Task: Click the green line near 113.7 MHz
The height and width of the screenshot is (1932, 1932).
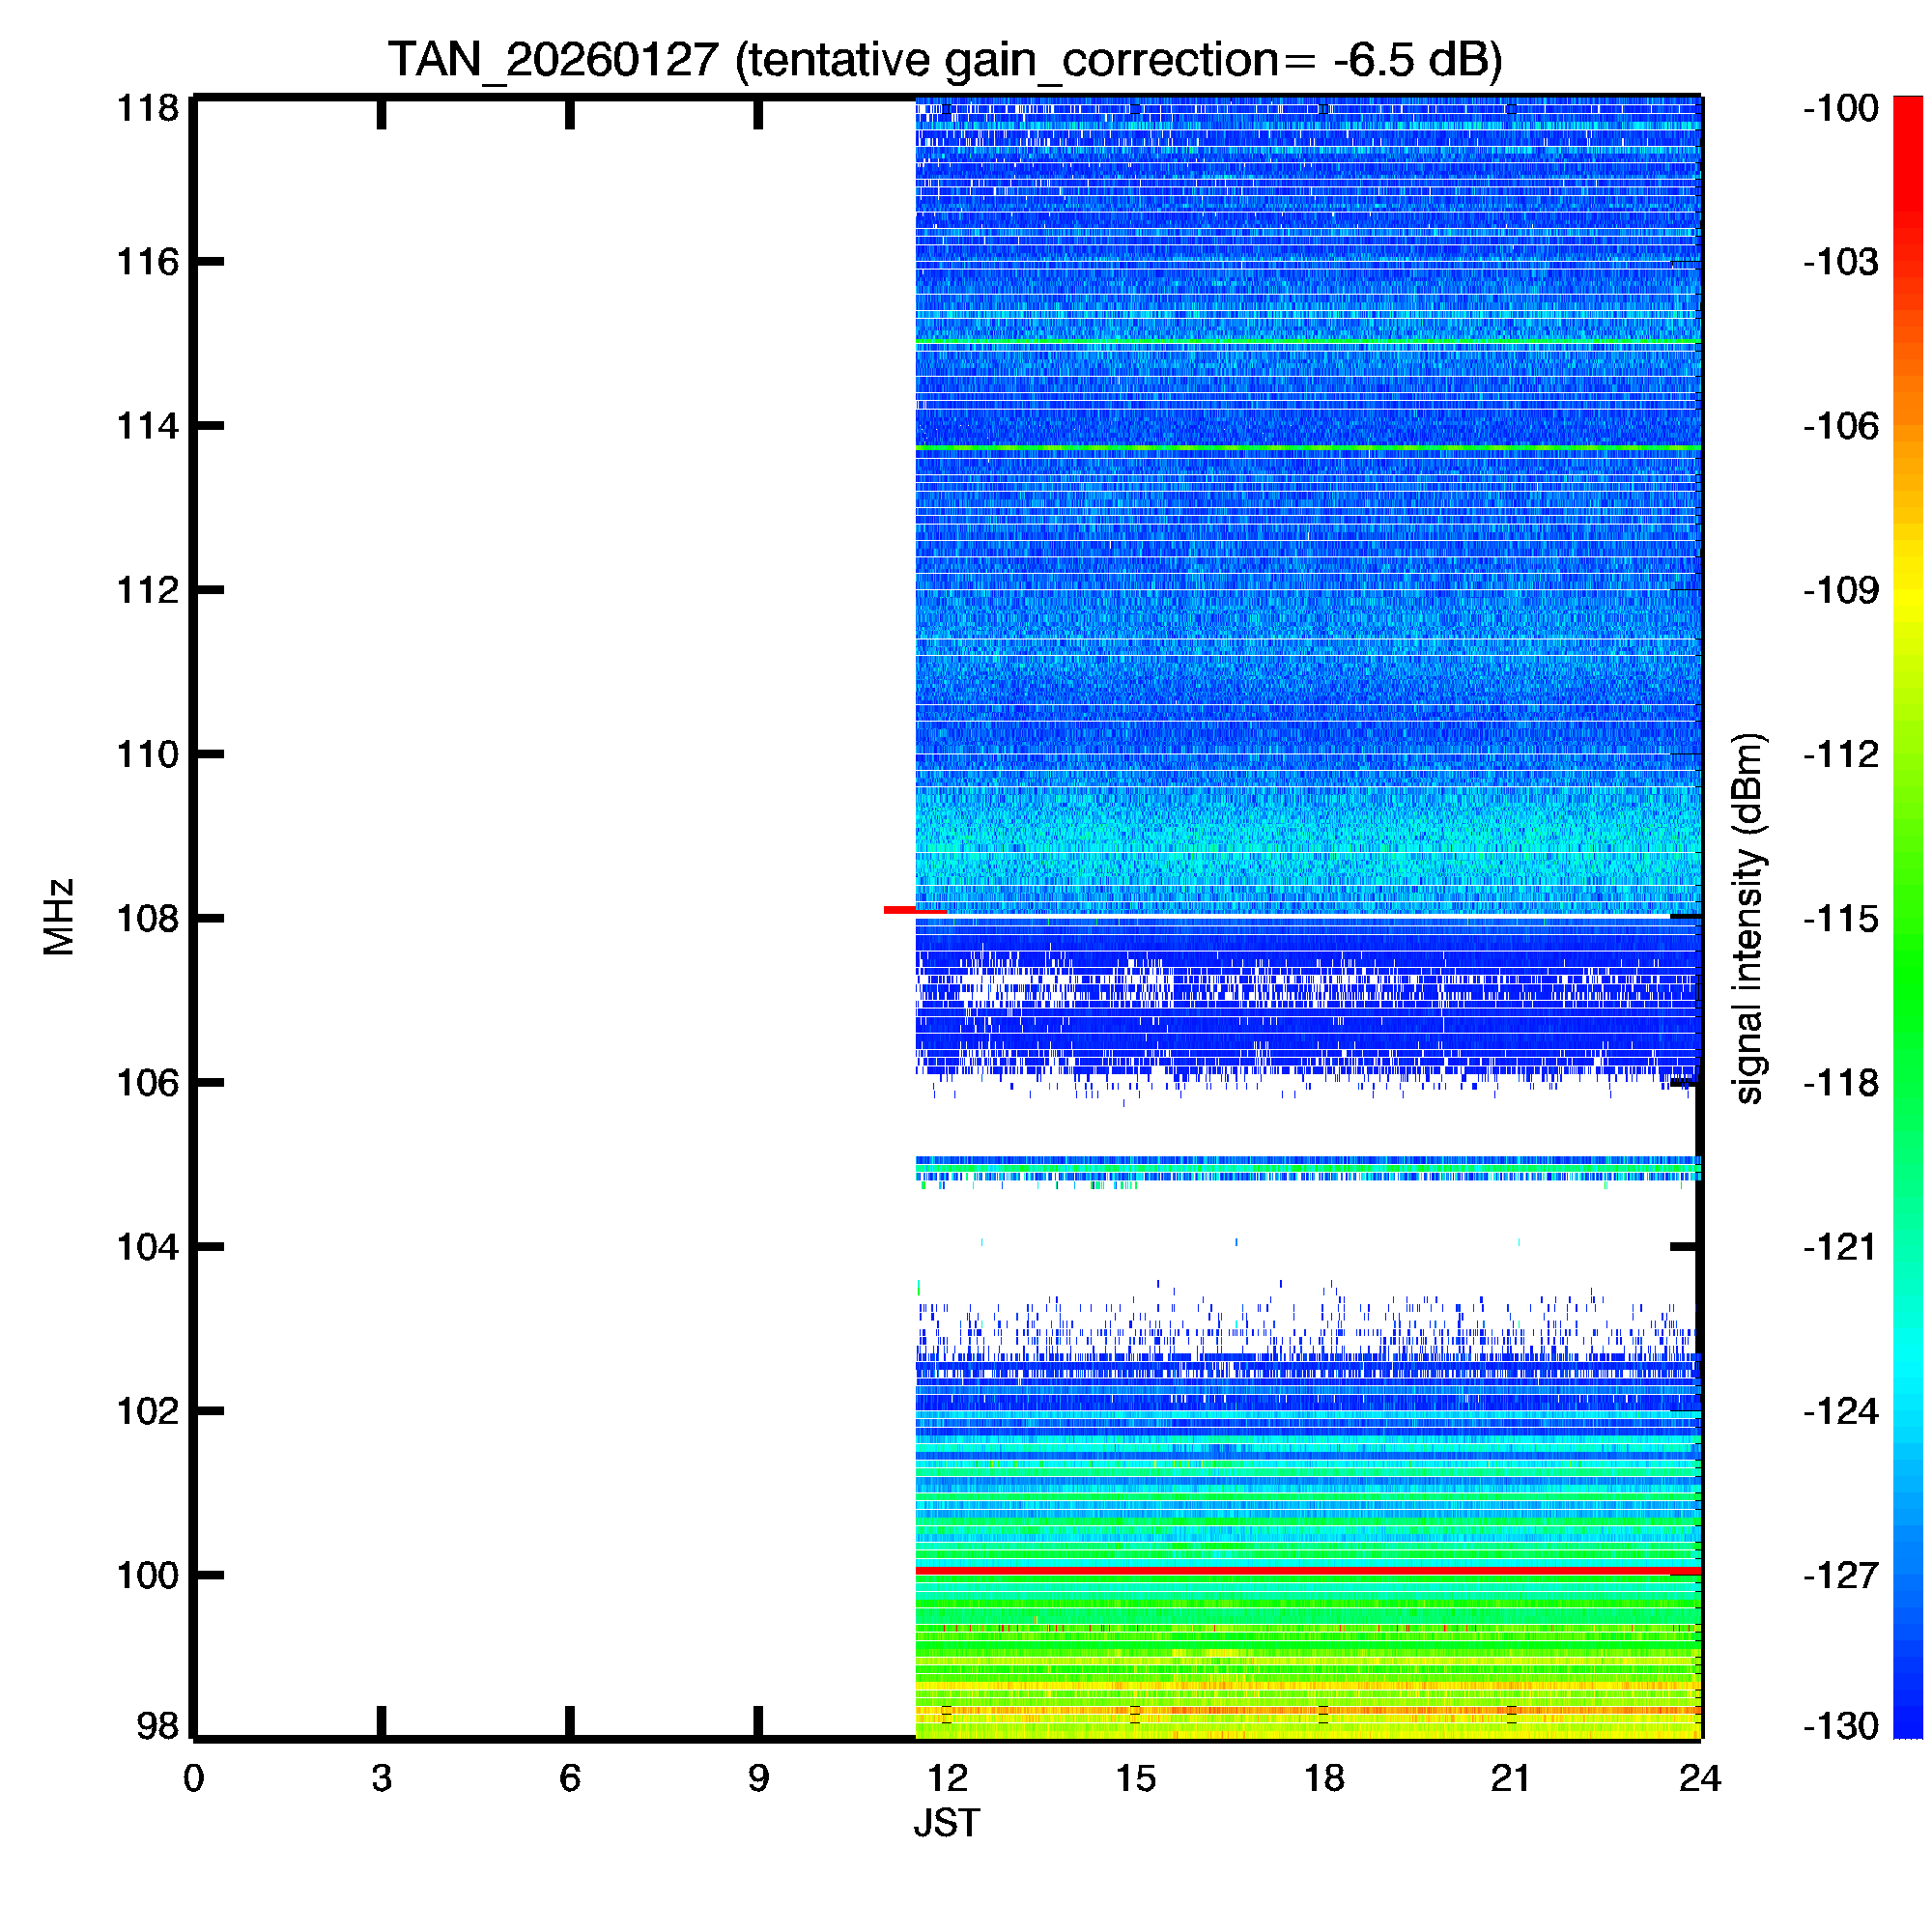Action: pyautogui.click(x=1308, y=448)
